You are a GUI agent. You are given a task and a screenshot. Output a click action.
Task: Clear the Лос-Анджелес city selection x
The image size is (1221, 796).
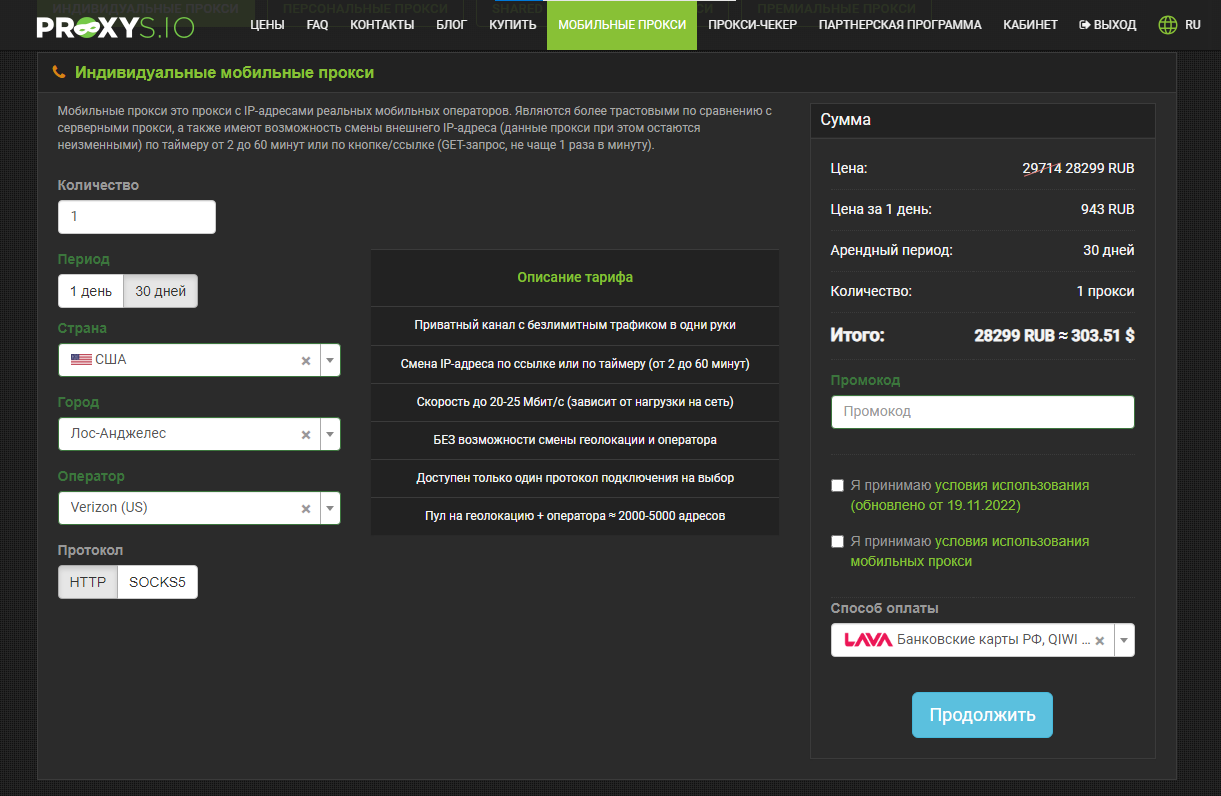[x=306, y=435]
